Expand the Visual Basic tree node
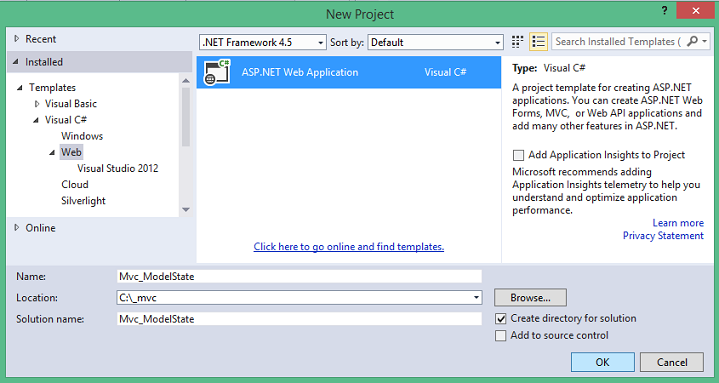Image resolution: width=719 pixels, height=383 pixels. (37, 104)
